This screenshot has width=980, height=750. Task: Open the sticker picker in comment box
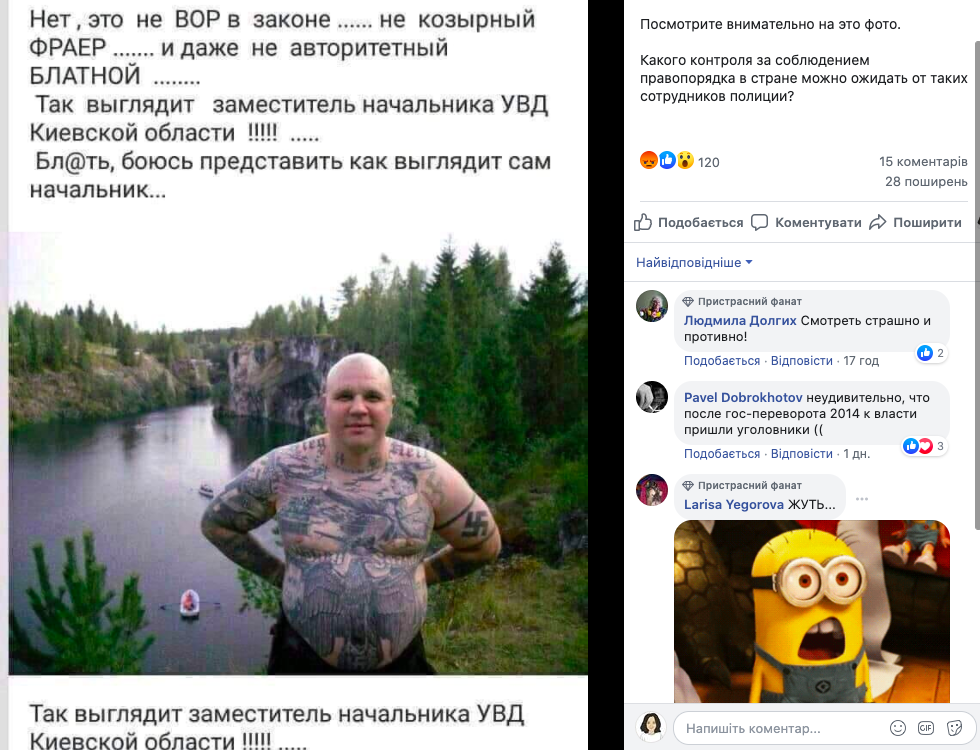pos(954,728)
